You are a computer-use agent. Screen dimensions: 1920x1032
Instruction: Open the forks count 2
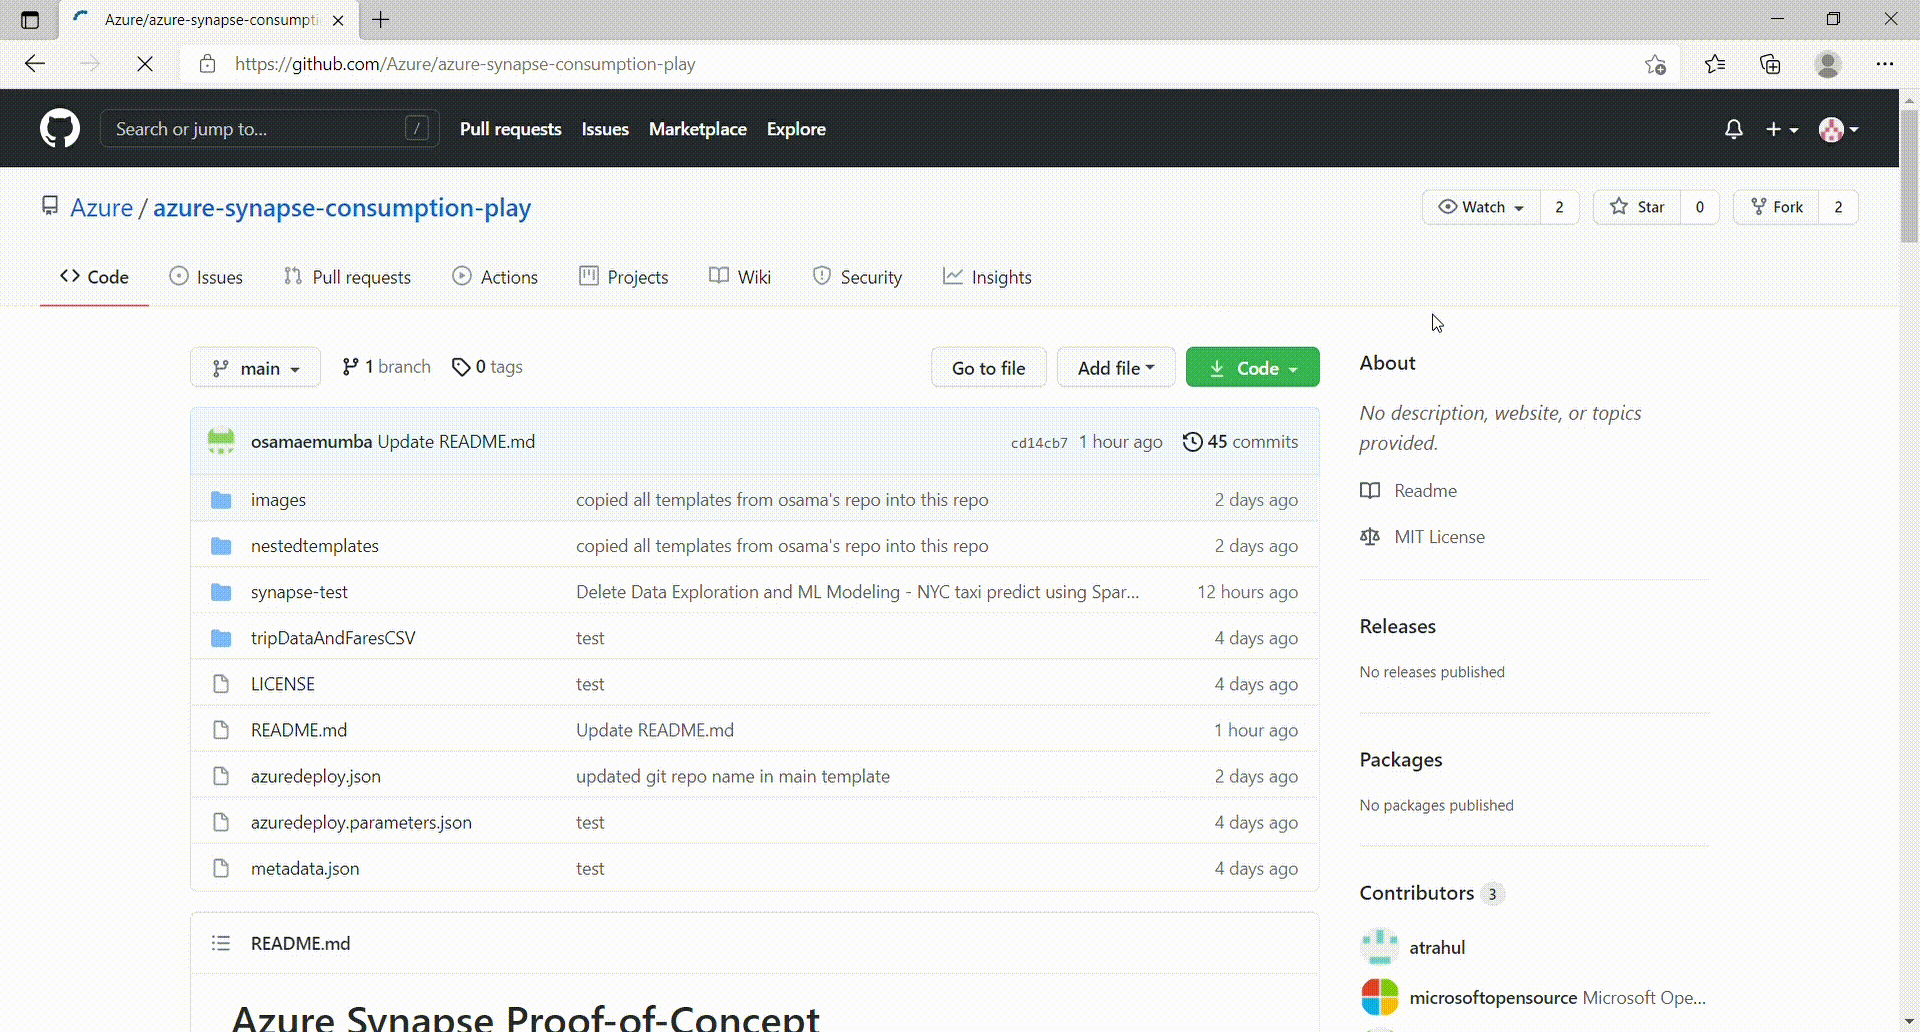[x=1838, y=207]
